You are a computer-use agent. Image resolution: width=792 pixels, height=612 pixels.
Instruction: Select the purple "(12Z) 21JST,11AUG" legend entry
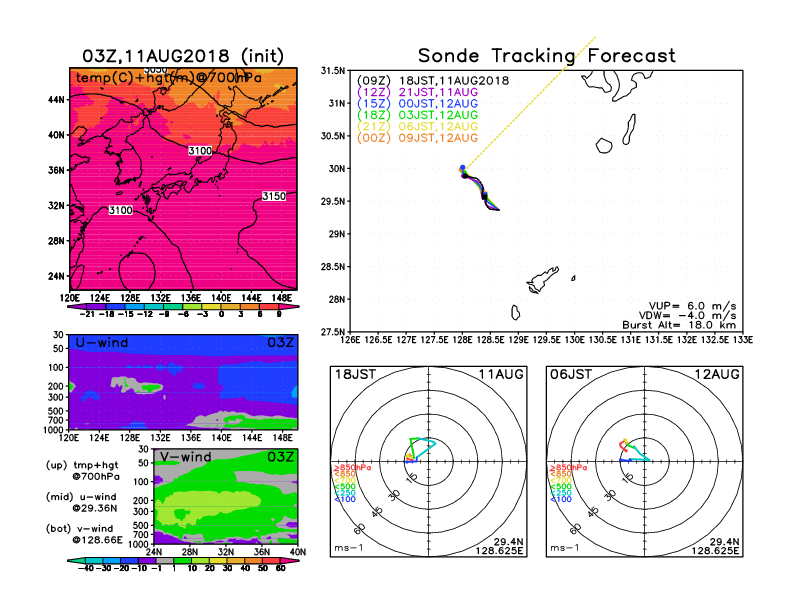pos(417,92)
